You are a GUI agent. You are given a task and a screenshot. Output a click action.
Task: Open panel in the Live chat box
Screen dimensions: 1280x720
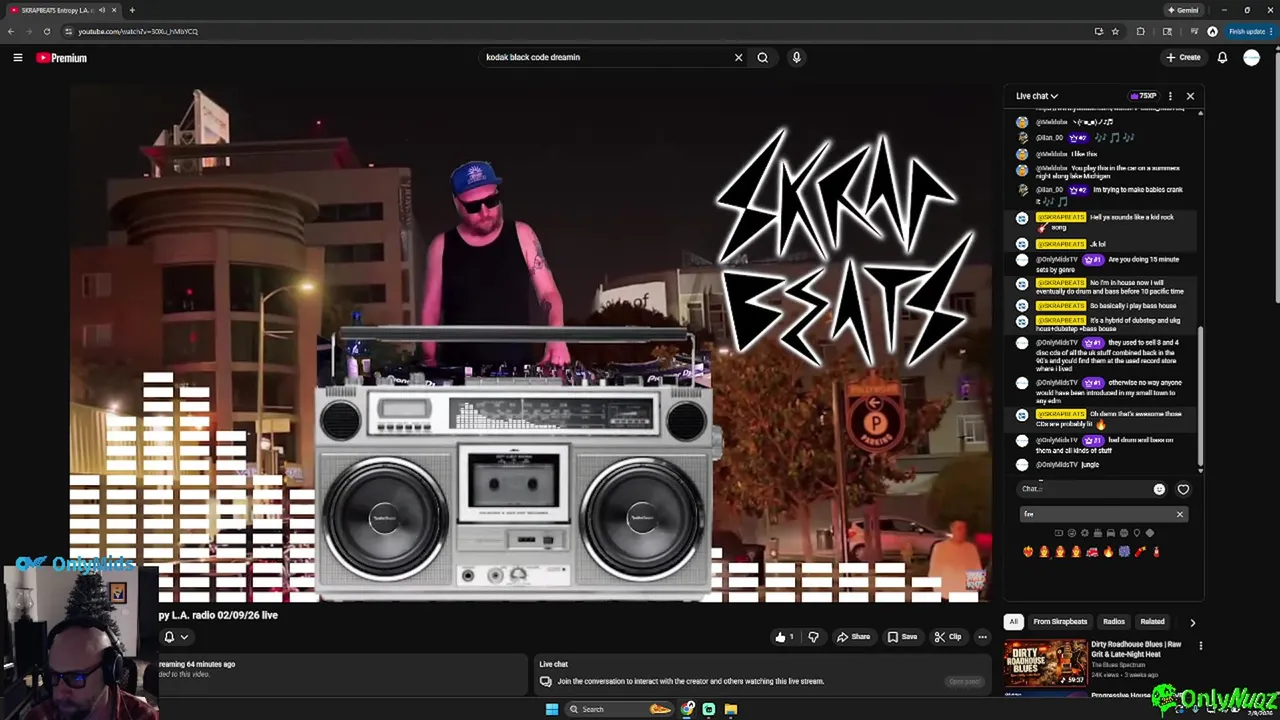tap(965, 682)
